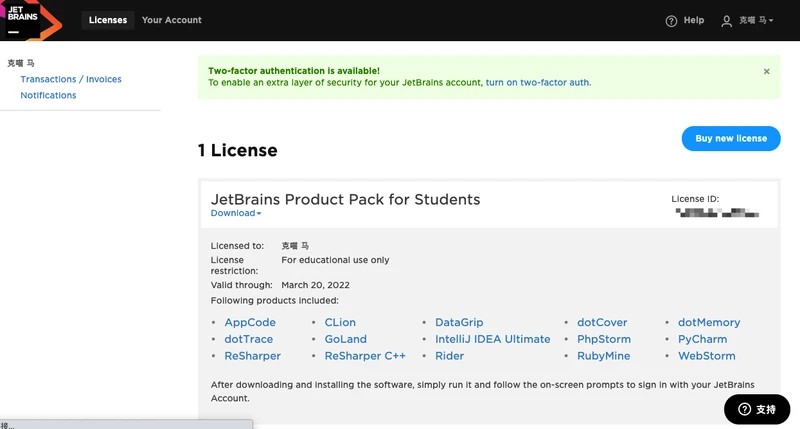Click the blurred License ID value
Viewport: 800px width, 429px height.
[717, 212]
